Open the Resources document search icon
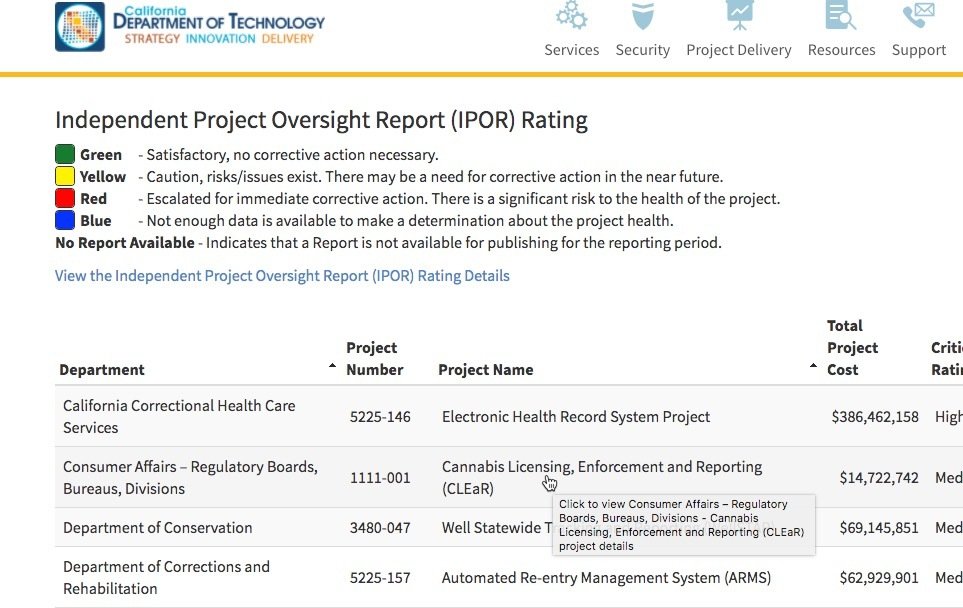This screenshot has height=608, width=963. [841, 15]
